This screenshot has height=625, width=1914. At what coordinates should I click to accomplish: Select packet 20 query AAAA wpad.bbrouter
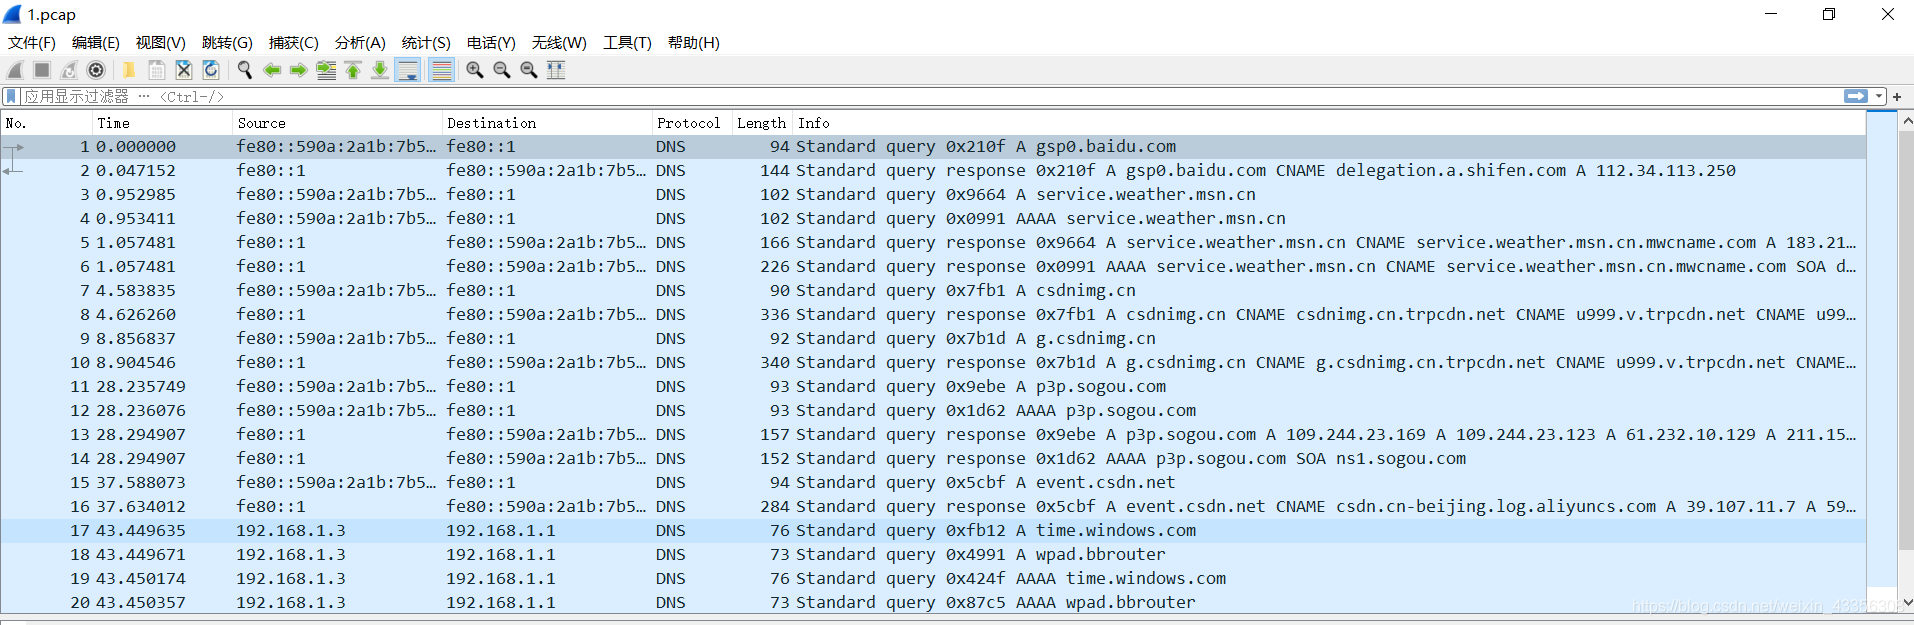(x=933, y=602)
